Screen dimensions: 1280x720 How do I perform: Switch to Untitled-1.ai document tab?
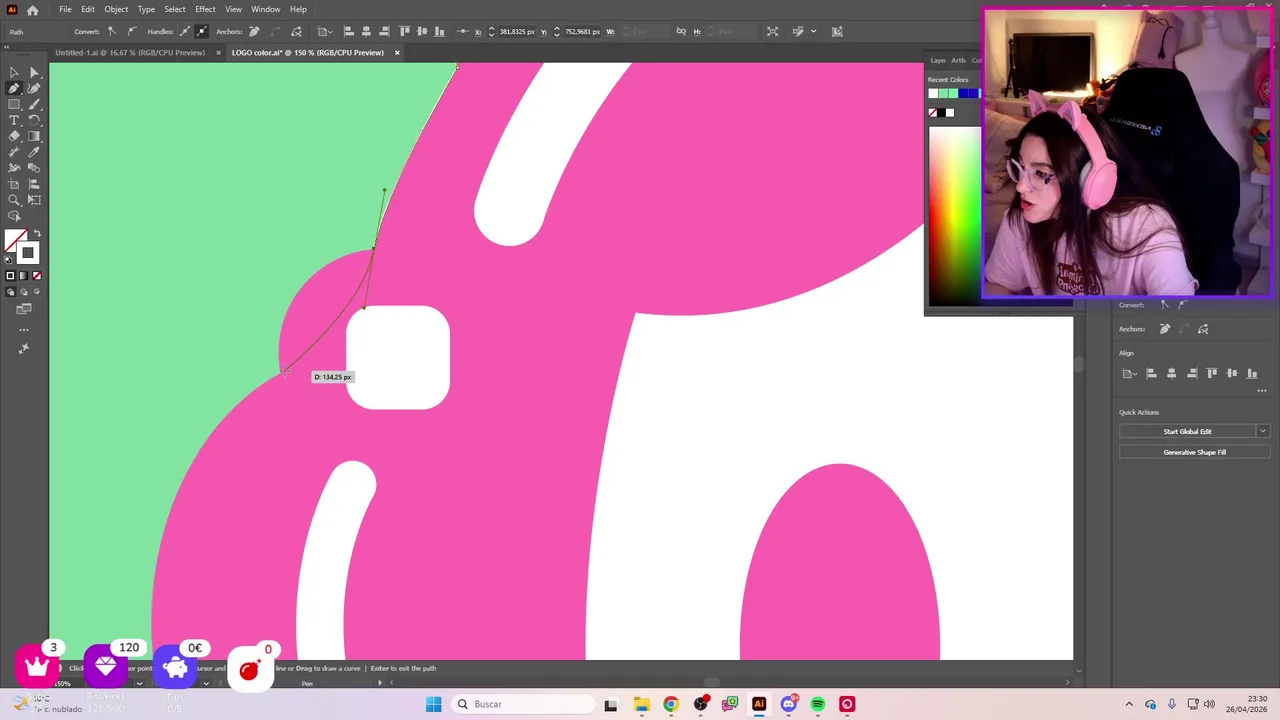[x=130, y=53]
